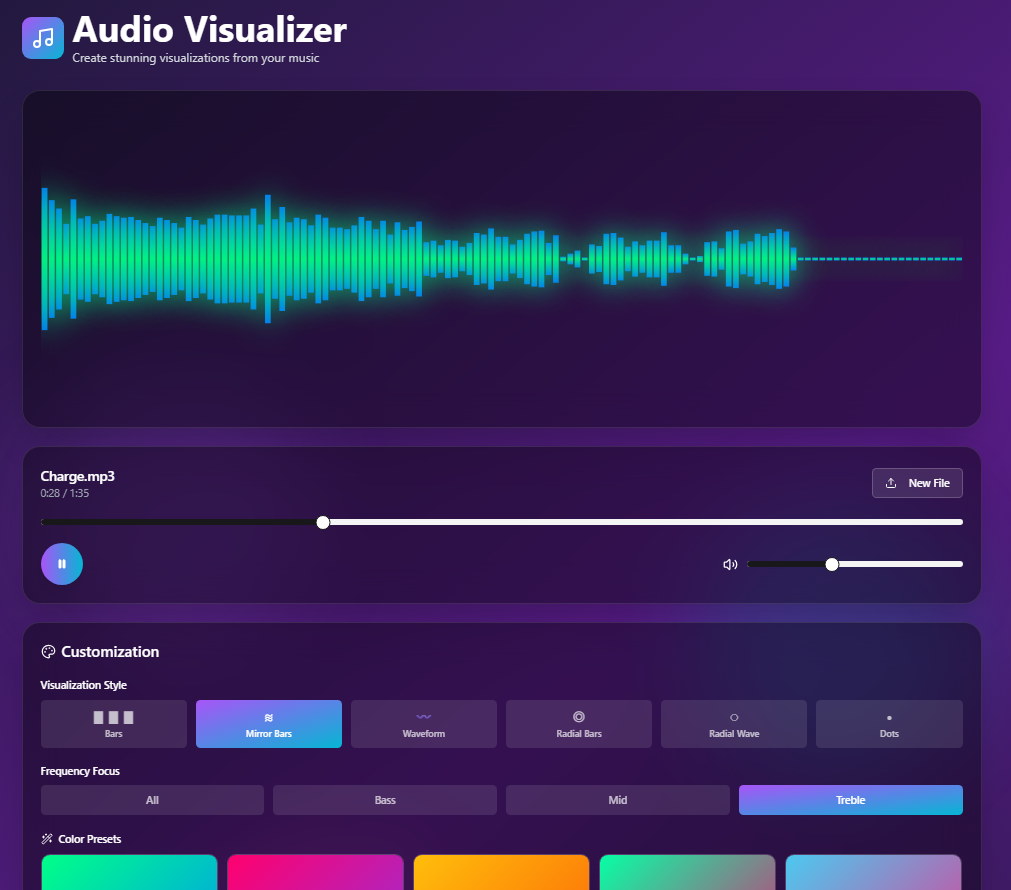Screen dimensions: 1011x890
Task: Select the Mirror Bars style
Action: pyautogui.click(x=269, y=724)
